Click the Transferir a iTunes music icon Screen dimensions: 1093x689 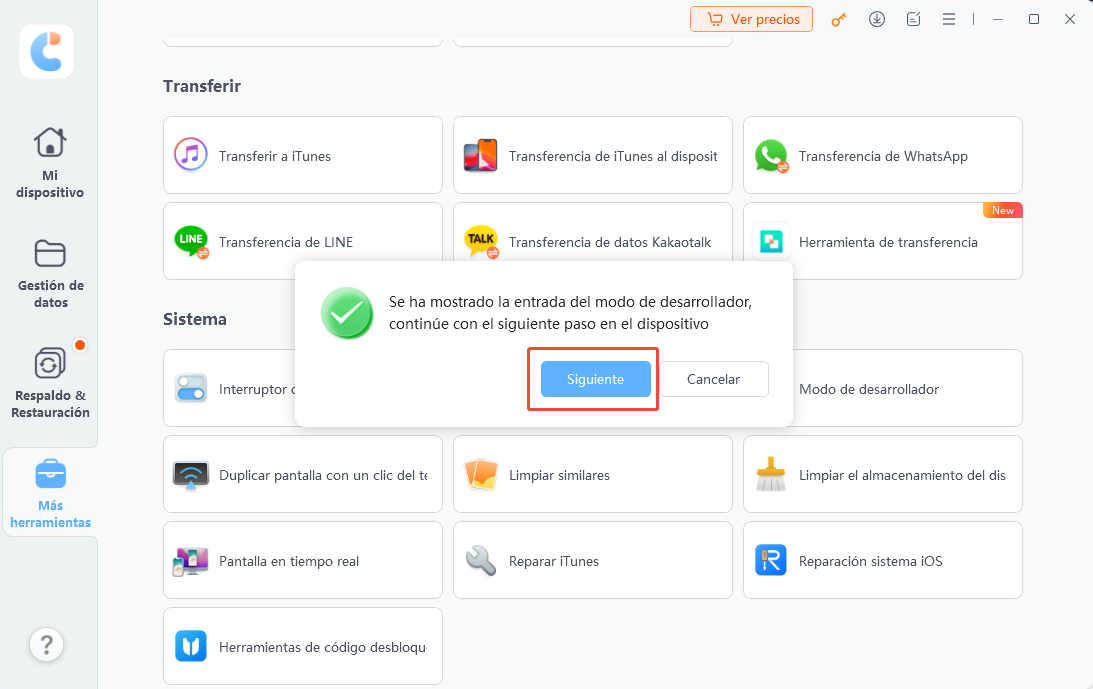190,155
